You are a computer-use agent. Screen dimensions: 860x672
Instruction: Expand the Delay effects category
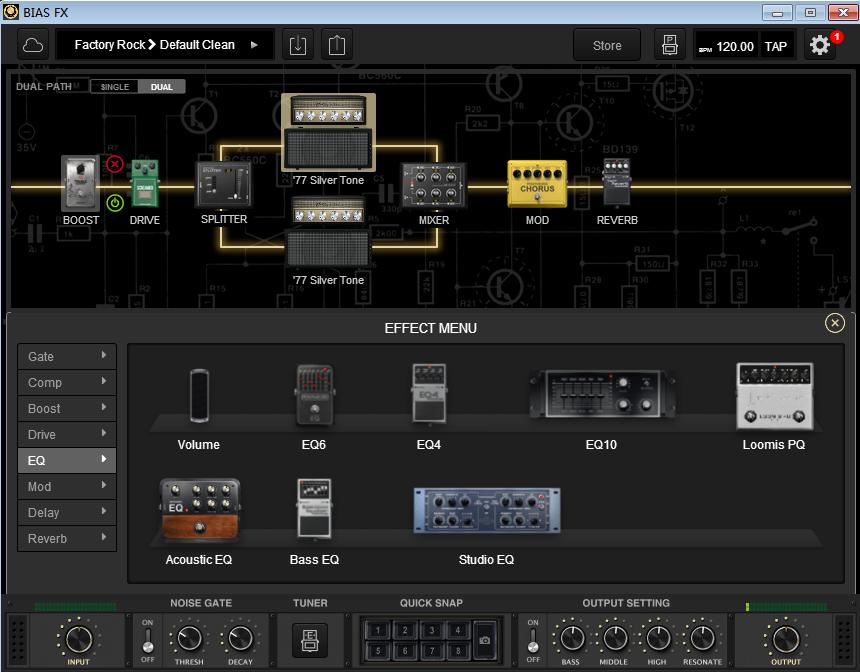(x=66, y=512)
